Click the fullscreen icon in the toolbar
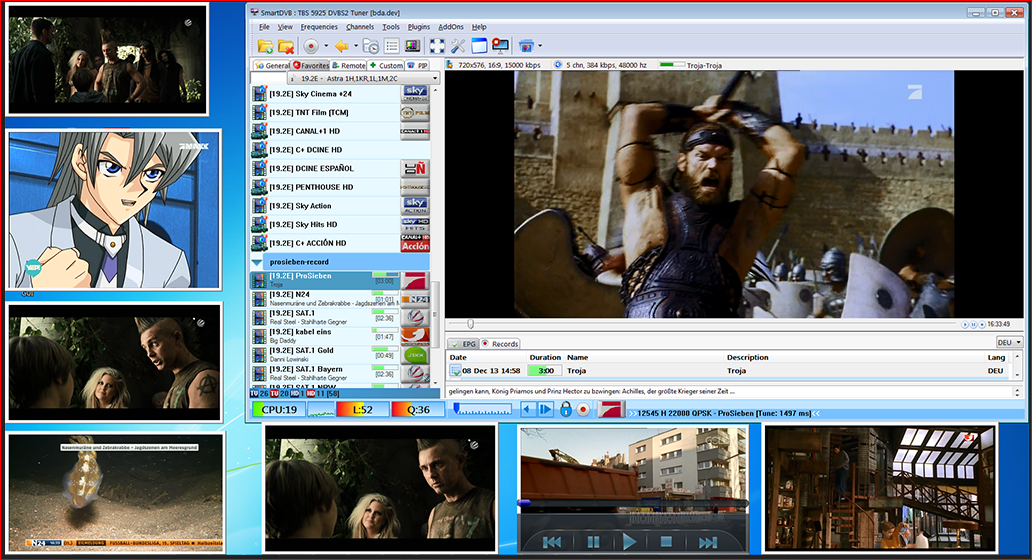The height and width of the screenshot is (560, 1032). pyautogui.click(x=437, y=46)
